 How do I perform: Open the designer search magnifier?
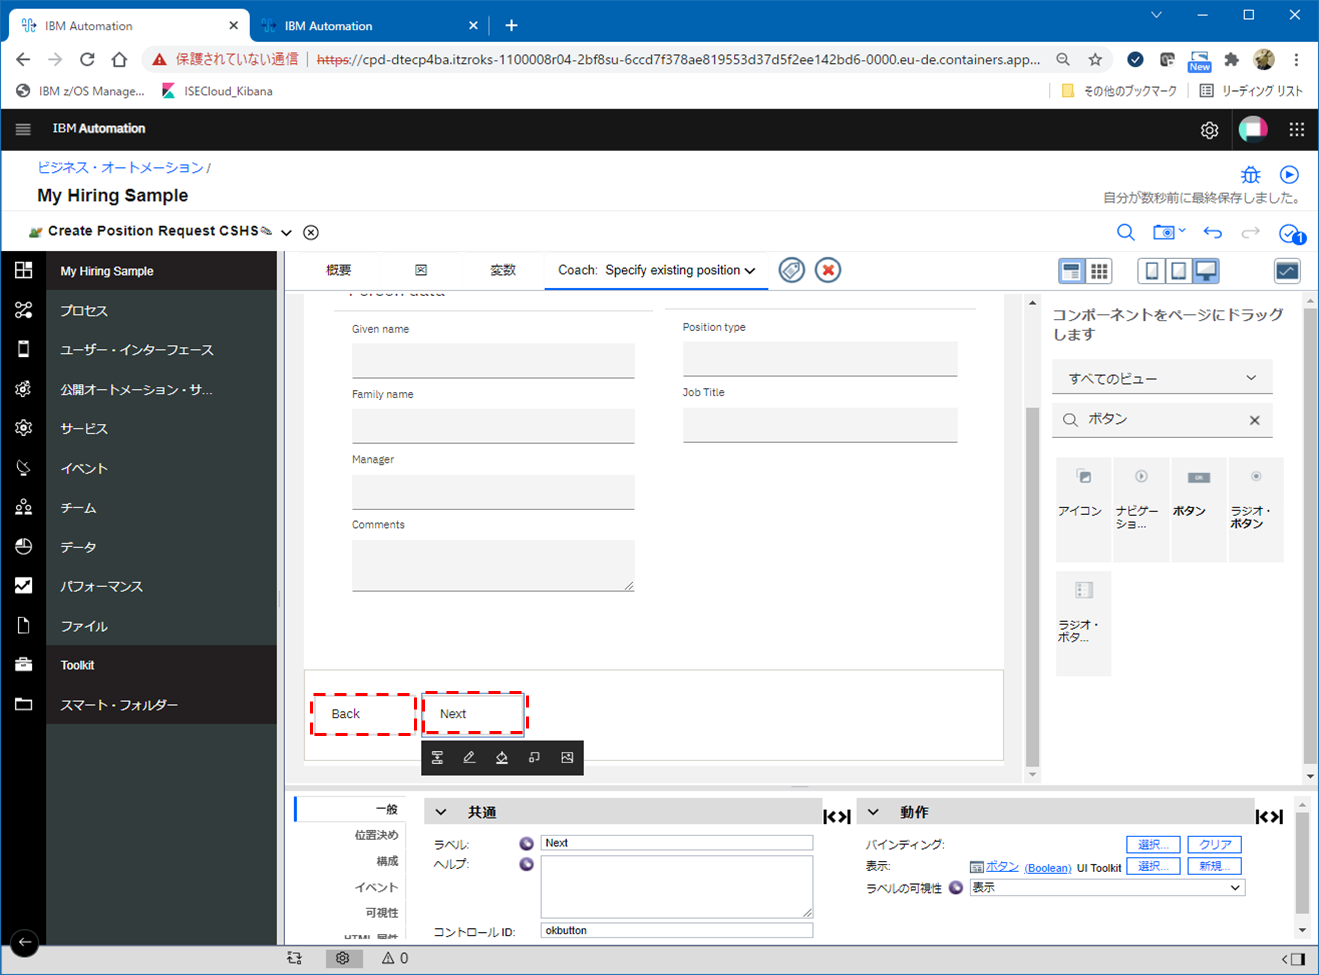point(1125,233)
